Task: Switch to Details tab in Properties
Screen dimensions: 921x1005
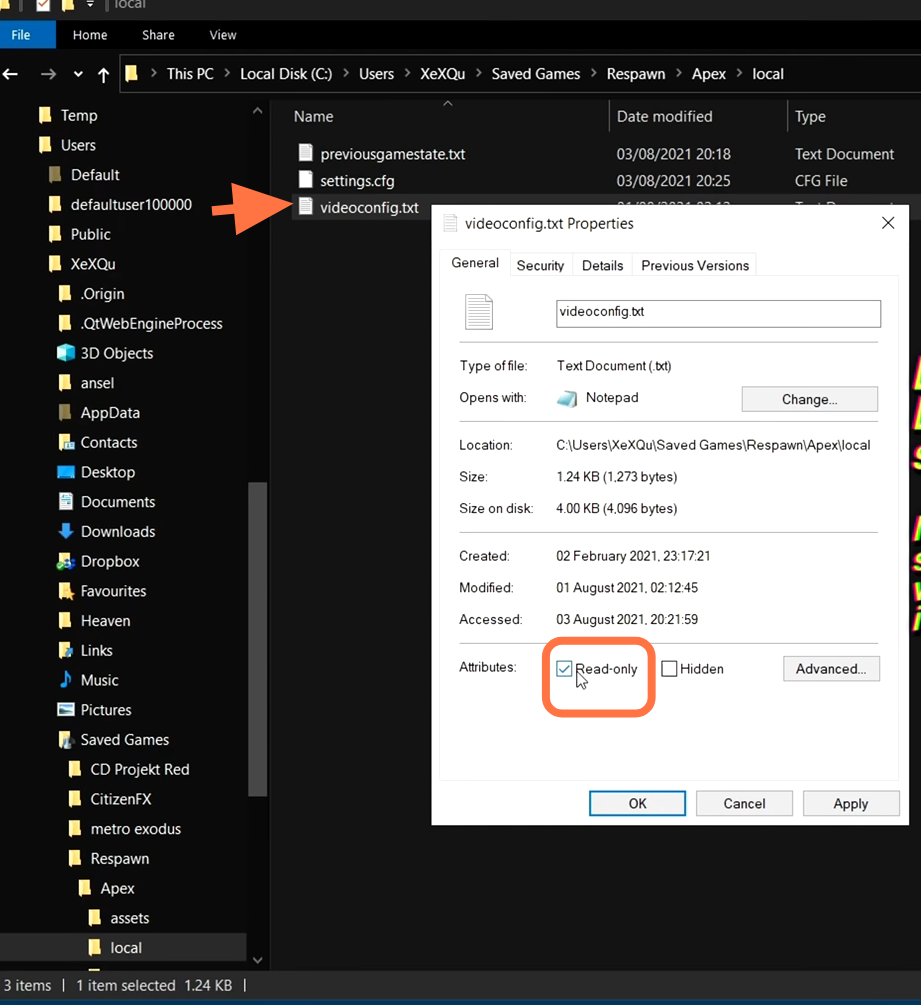Action: tap(602, 265)
